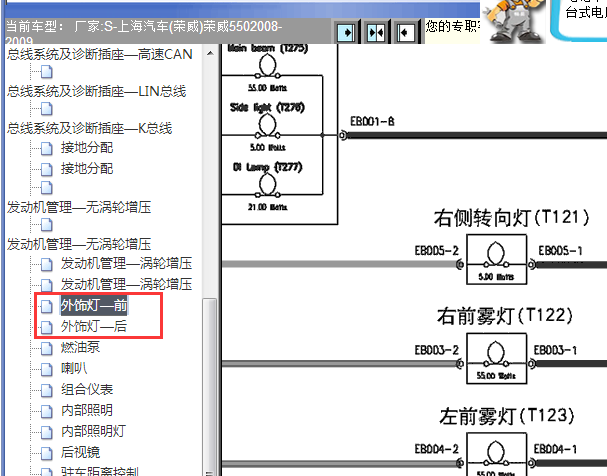Click 右前雾灯(T122) label in diagram
The image size is (607, 476).
point(505,316)
